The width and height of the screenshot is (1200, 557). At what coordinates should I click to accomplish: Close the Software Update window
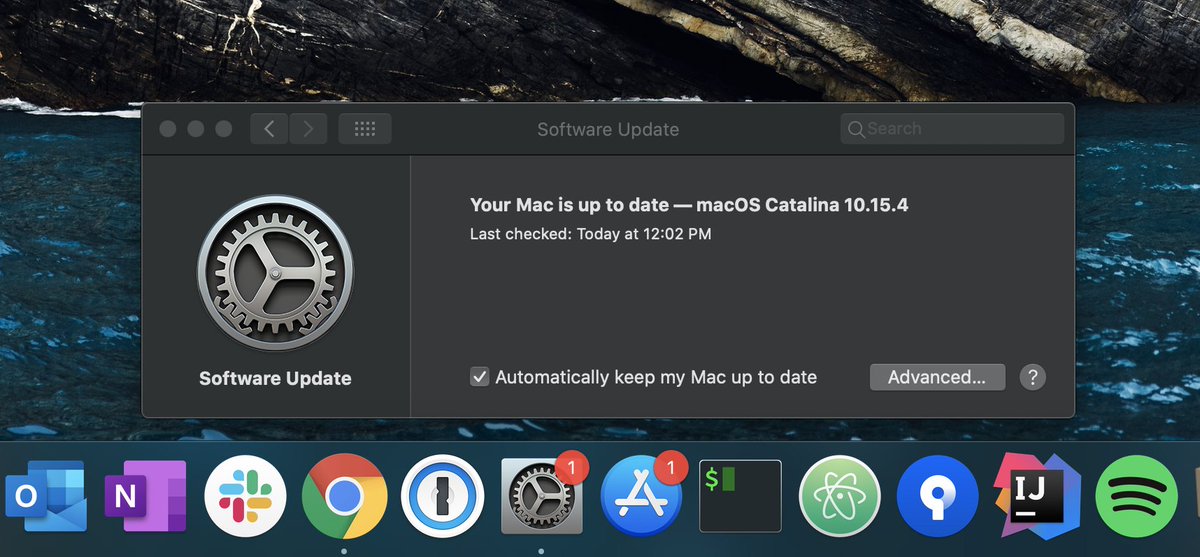pyautogui.click(x=168, y=129)
